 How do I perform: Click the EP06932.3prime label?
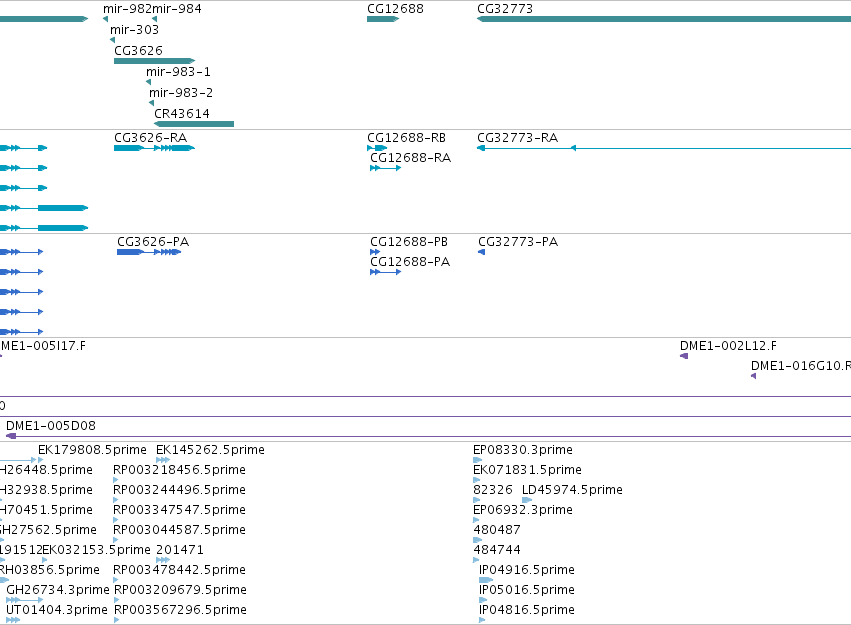523,510
